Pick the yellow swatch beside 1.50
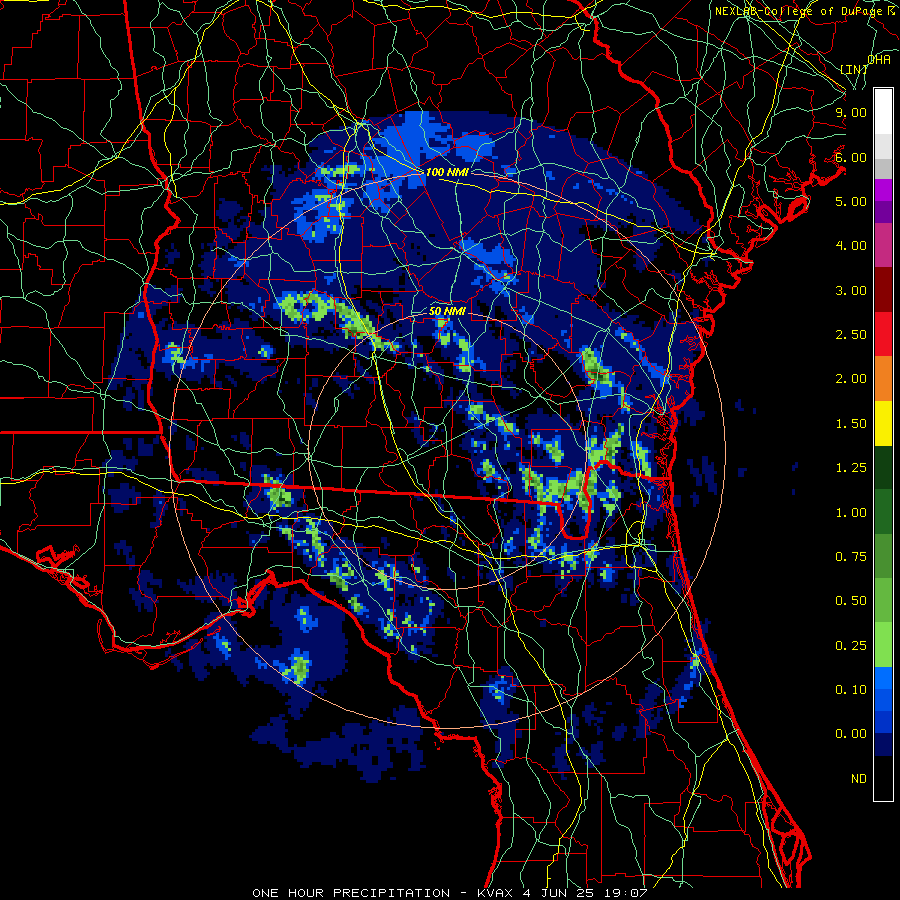 click(x=883, y=423)
